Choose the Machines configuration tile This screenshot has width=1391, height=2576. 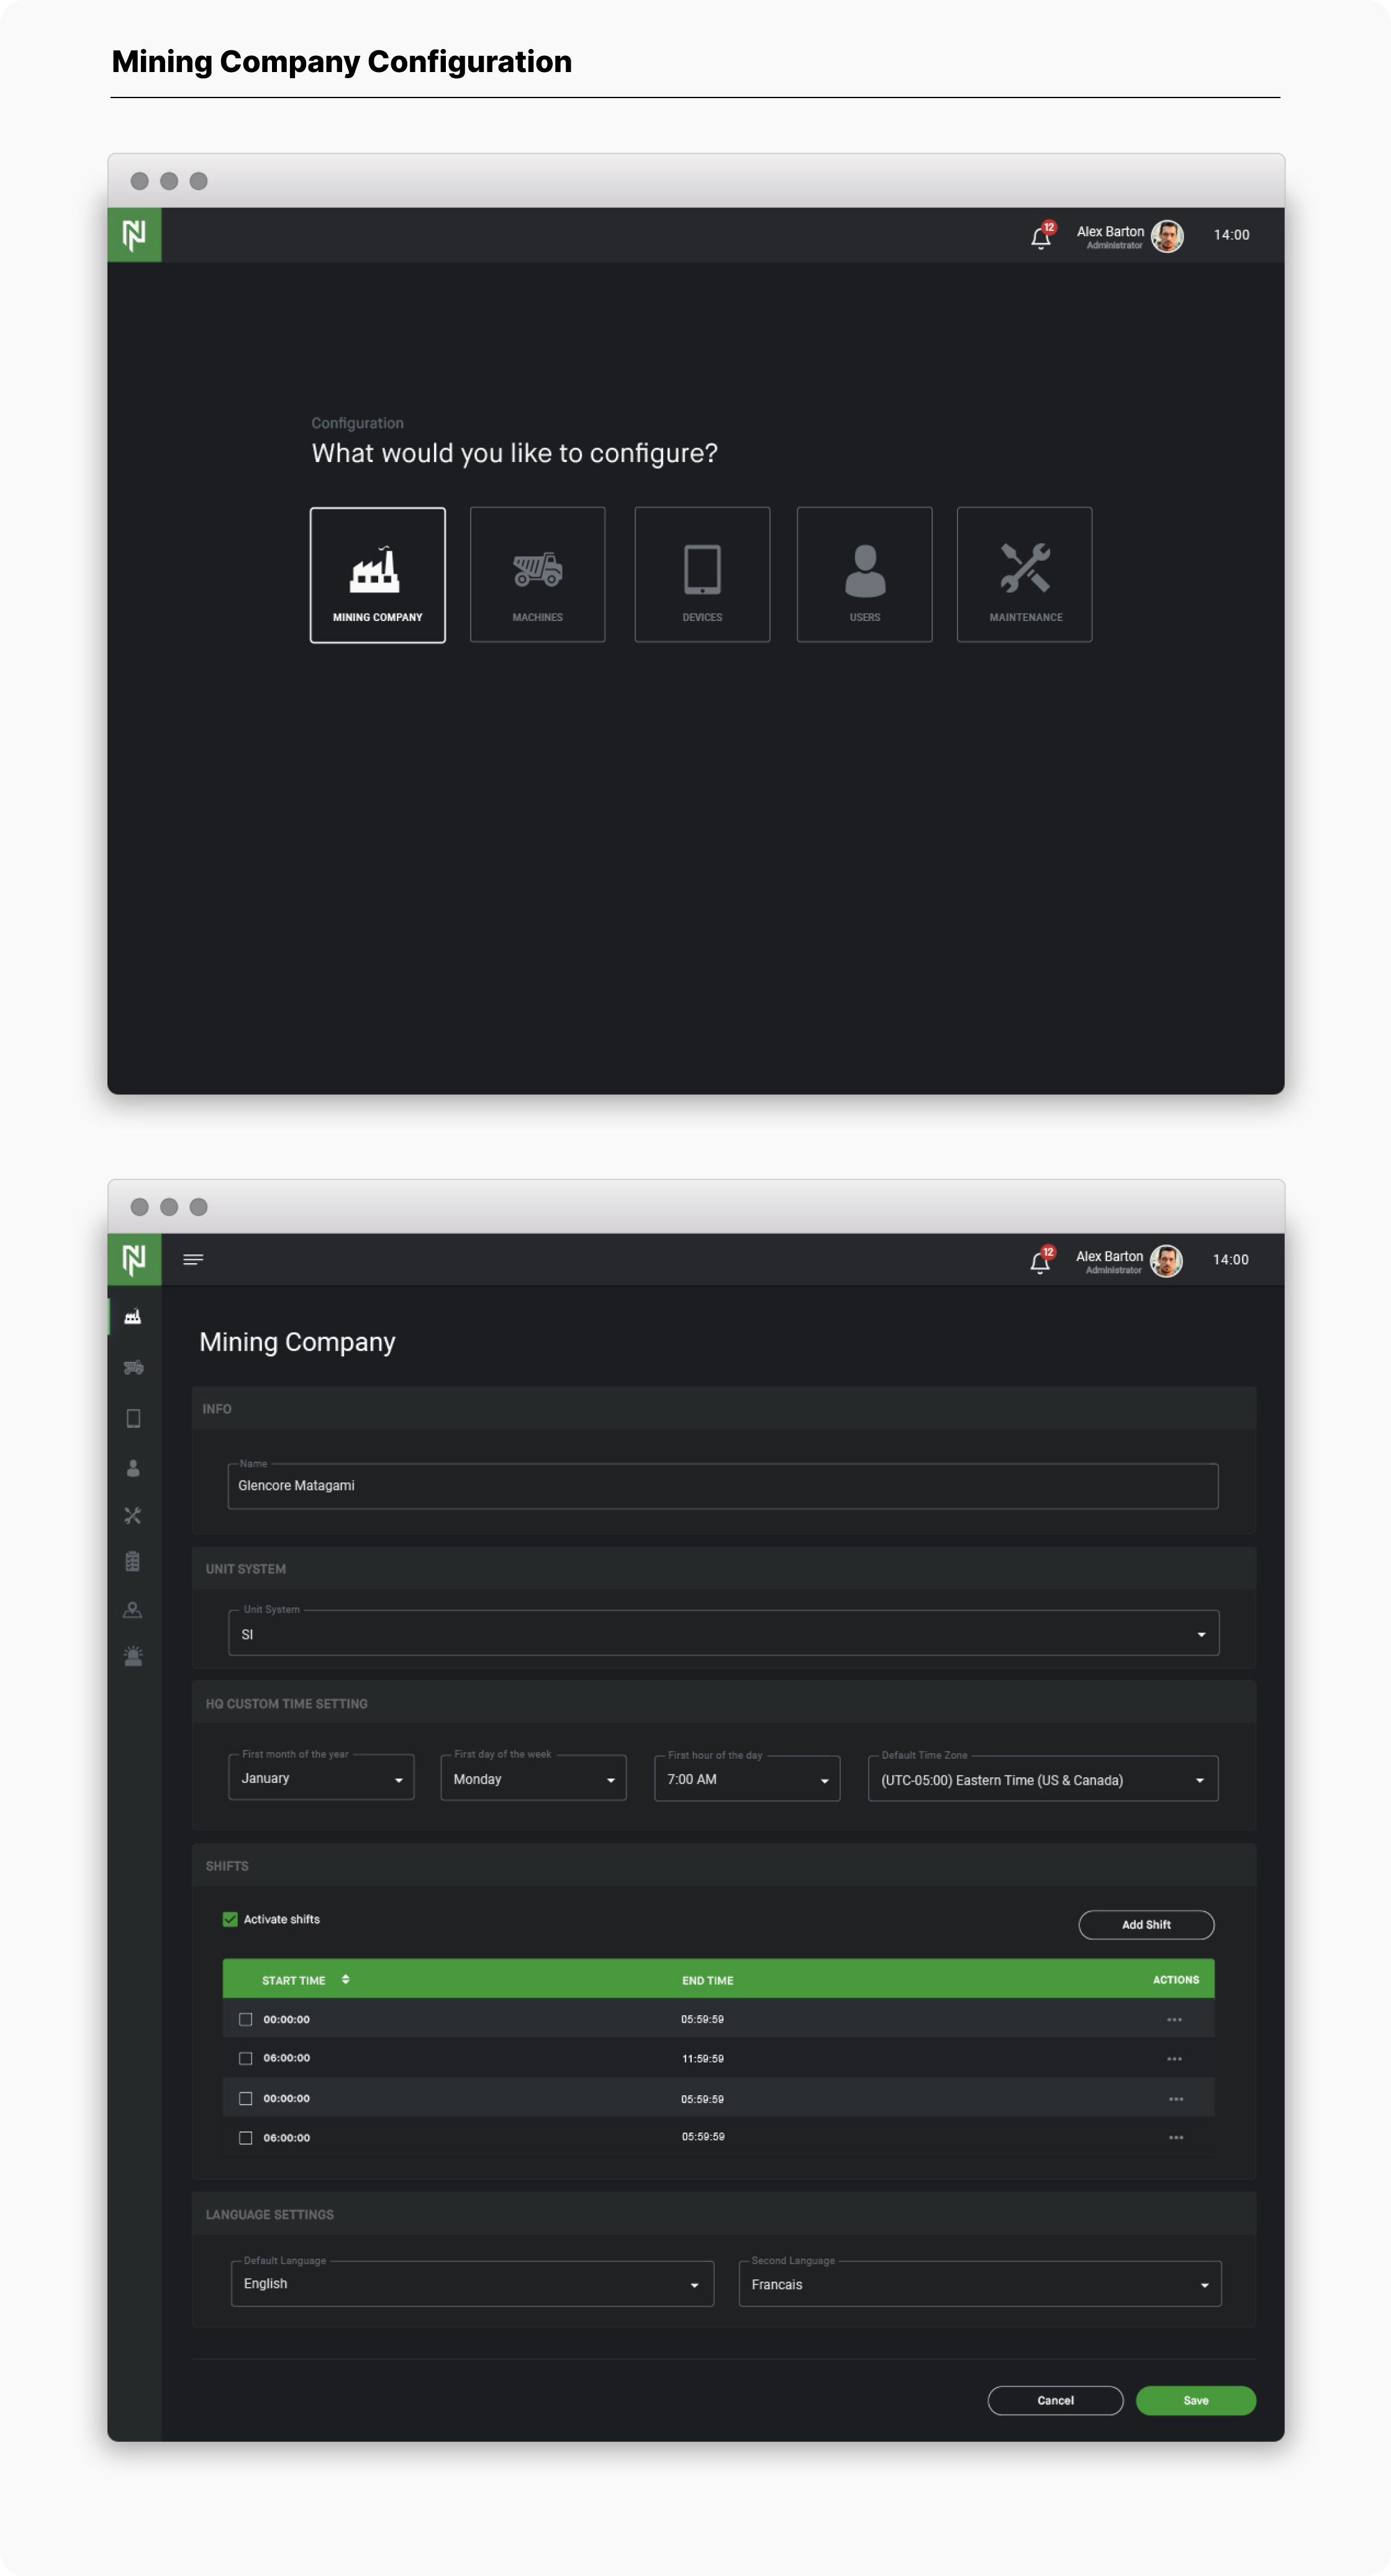click(x=538, y=574)
